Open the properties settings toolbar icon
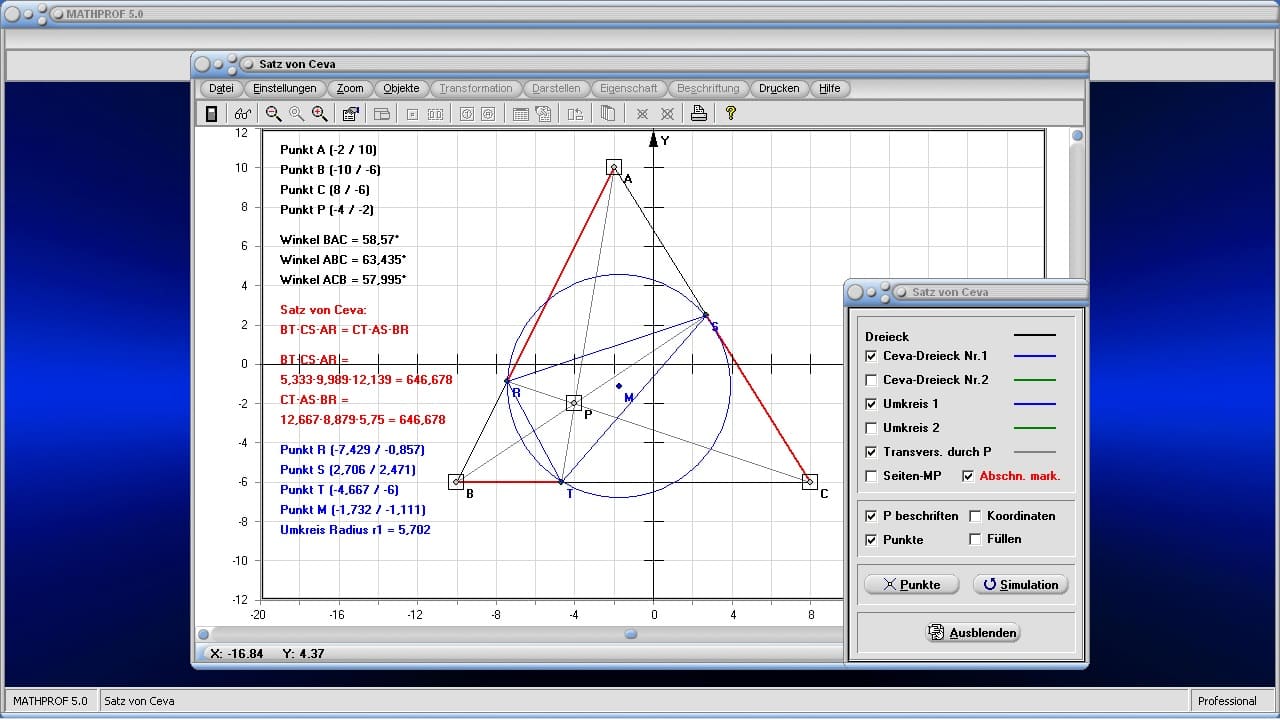 [x=351, y=114]
